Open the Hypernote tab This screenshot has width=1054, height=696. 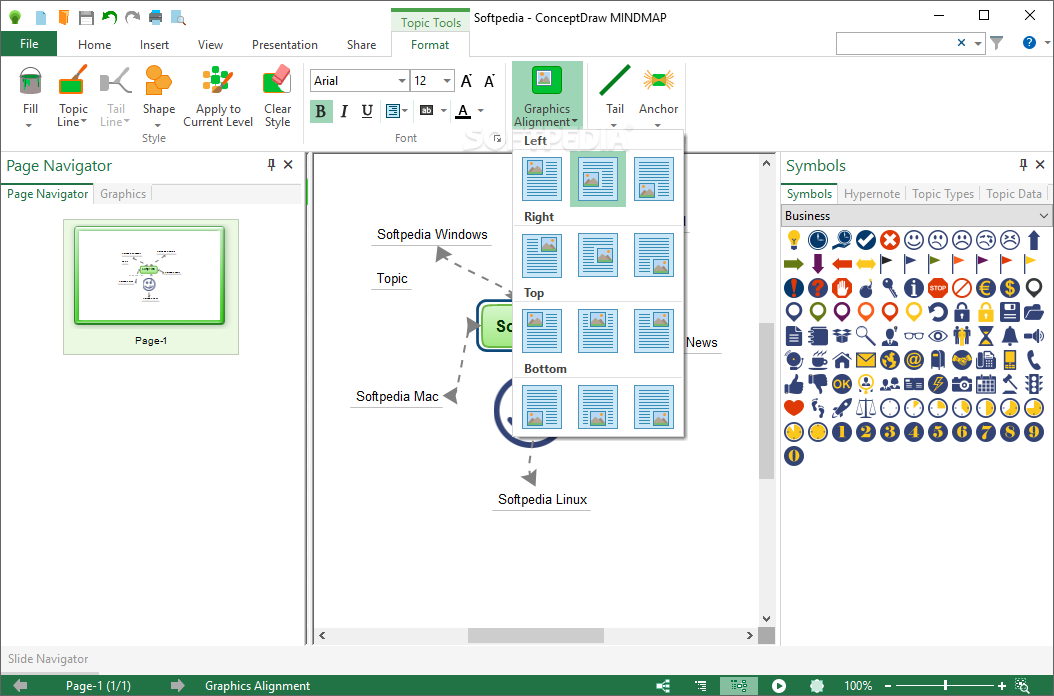(x=872, y=194)
